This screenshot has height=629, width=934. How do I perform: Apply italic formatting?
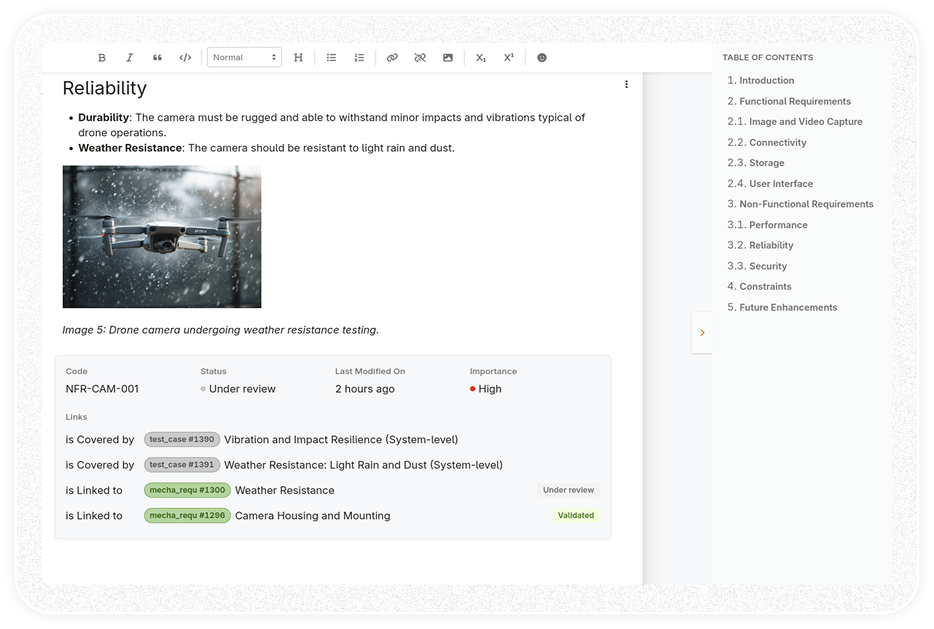[129, 58]
